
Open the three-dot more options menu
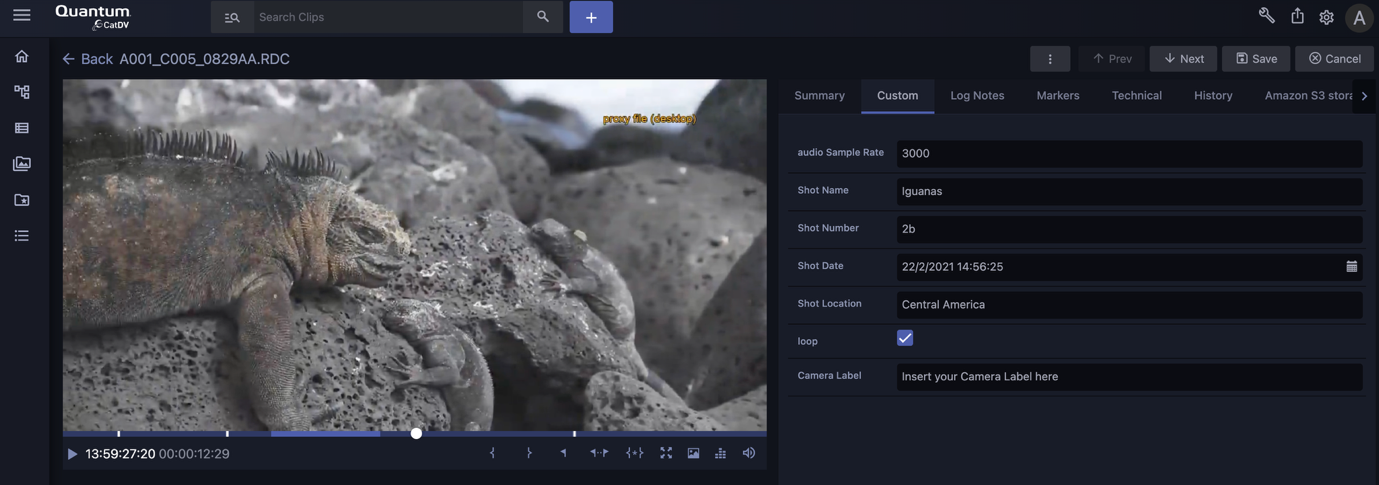pyautogui.click(x=1050, y=59)
